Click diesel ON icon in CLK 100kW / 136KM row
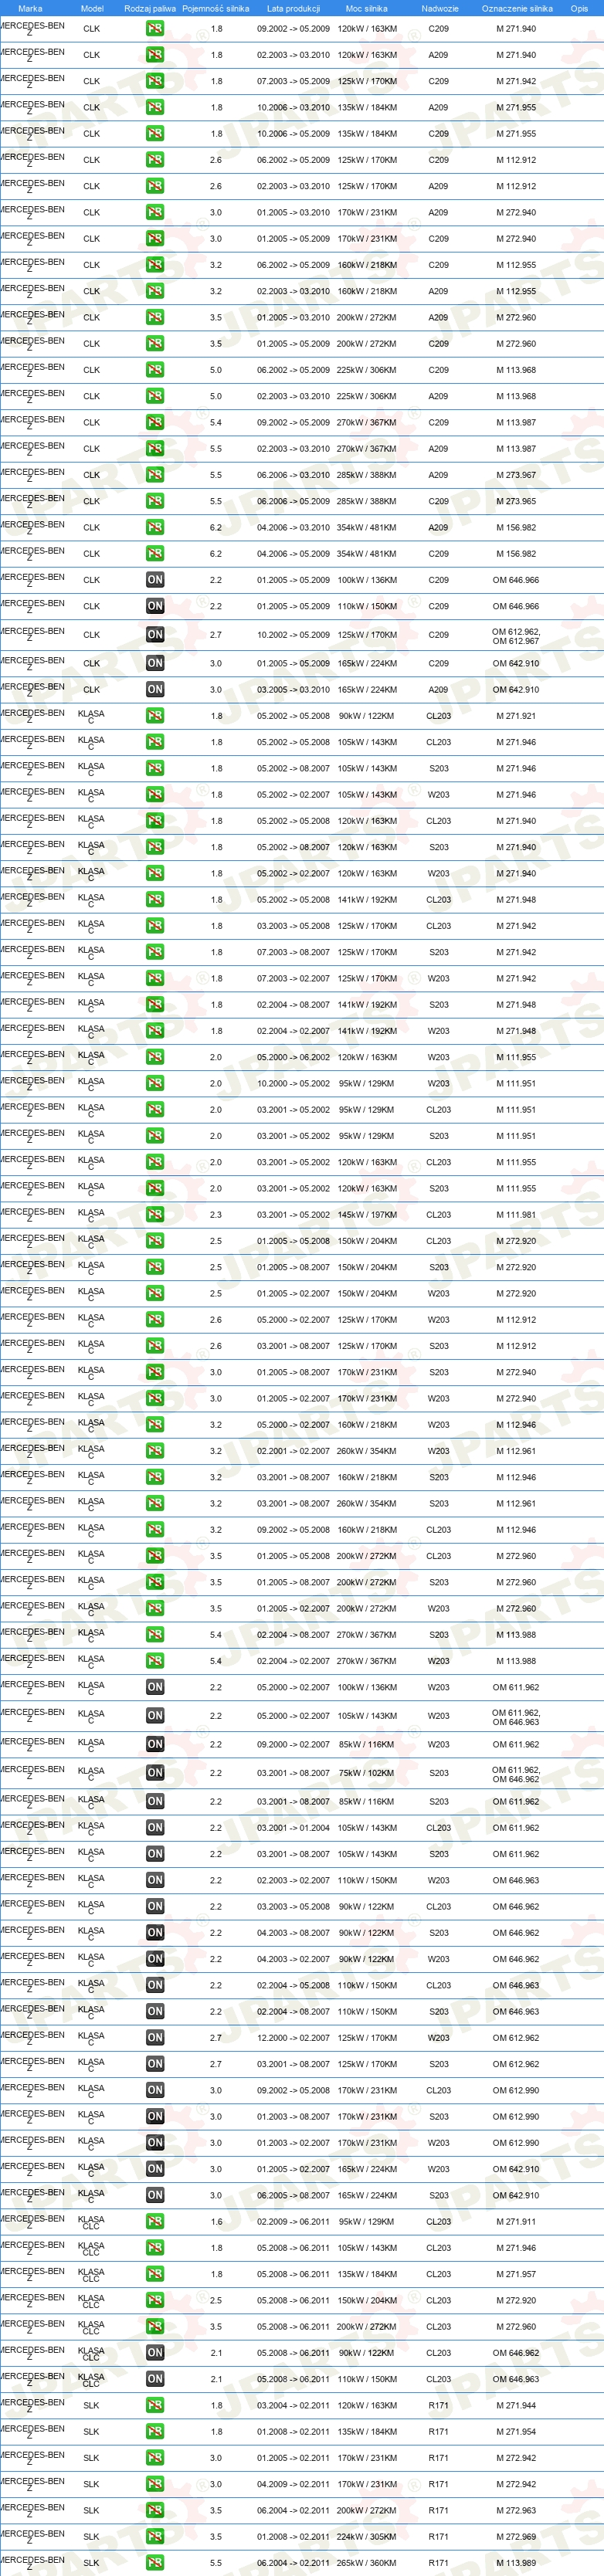Viewport: 604px width, 2576px height. (155, 580)
